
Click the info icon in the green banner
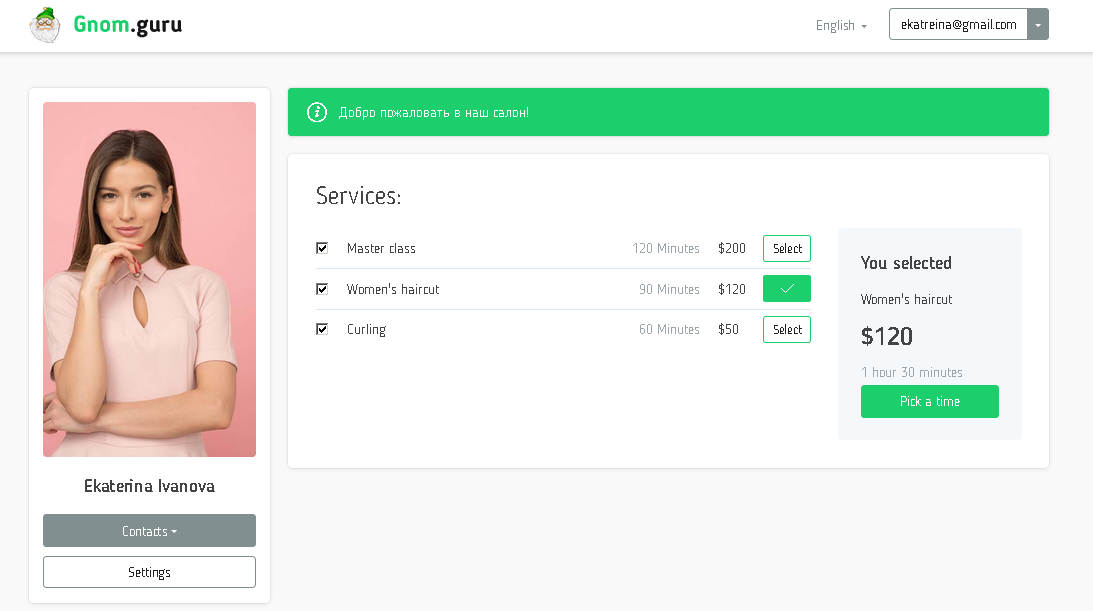pos(317,112)
